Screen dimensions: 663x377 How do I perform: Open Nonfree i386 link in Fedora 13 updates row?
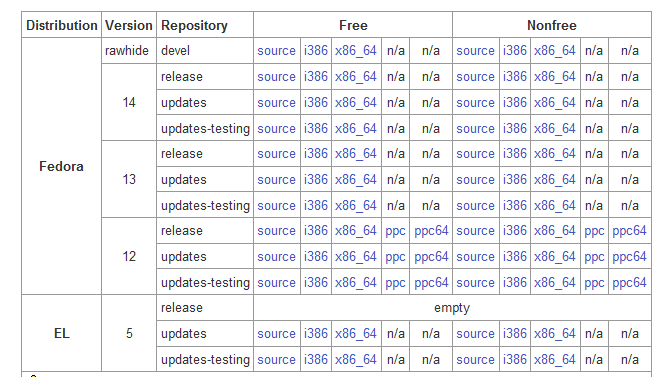click(x=515, y=179)
